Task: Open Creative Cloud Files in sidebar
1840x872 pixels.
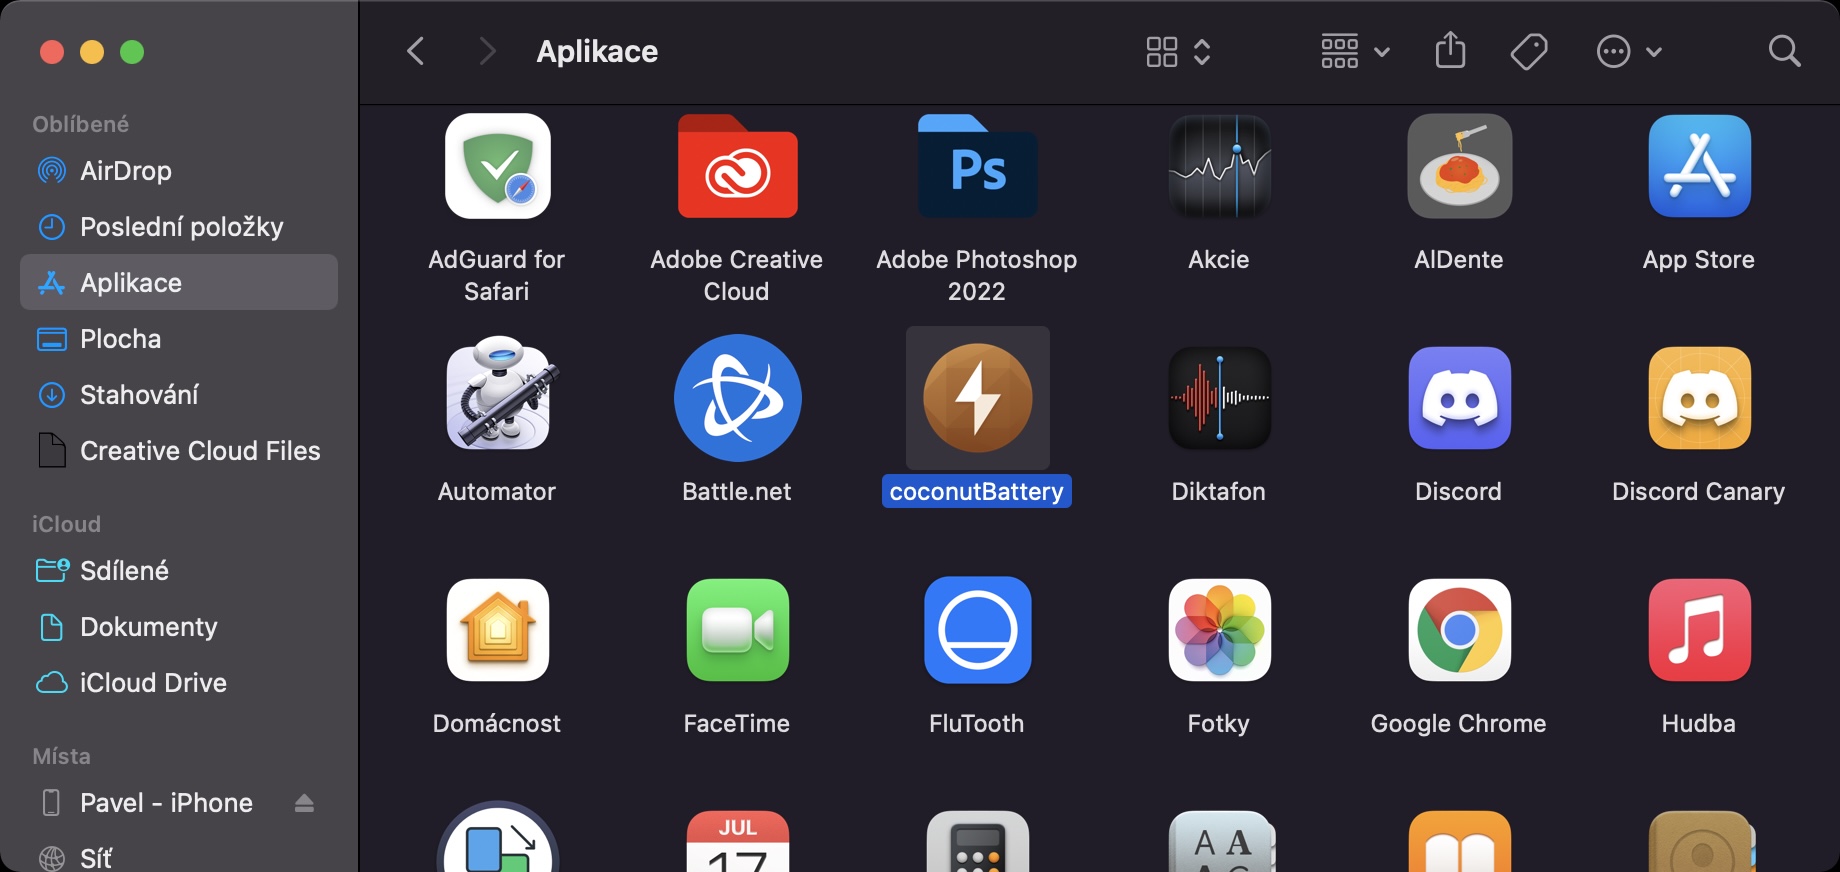Action: pos(179,451)
